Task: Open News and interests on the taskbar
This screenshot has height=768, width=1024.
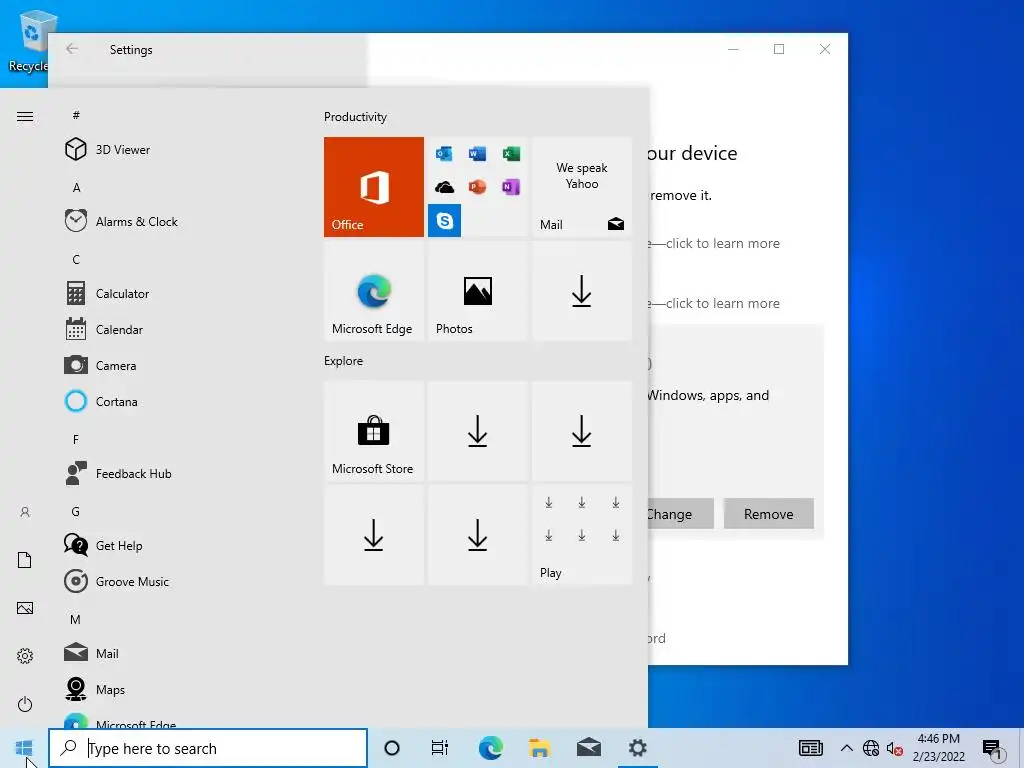Action: [x=810, y=748]
